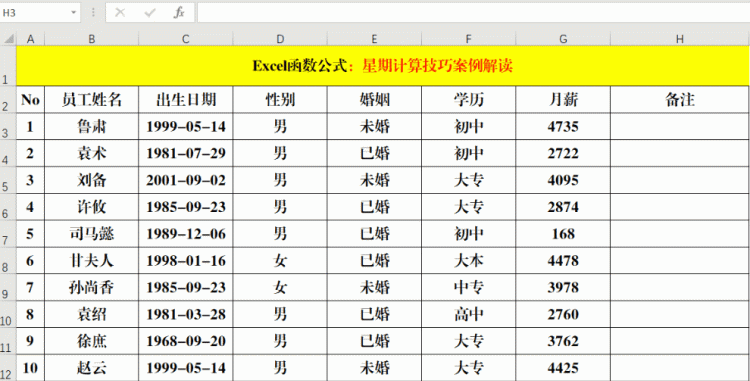The width and height of the screenshot is (750, 381).
Task: Select the cell with name 赵云
Action: 91,368
